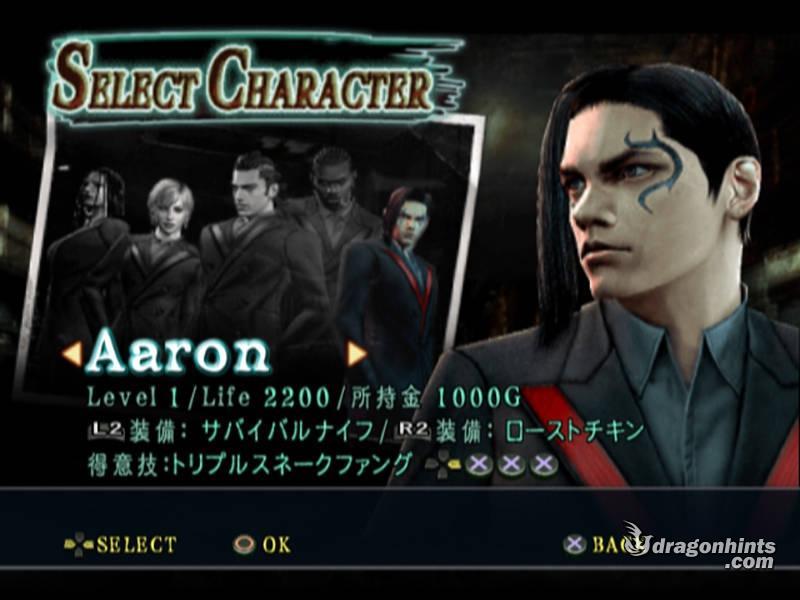This screenshot has width=800, height=600.
Task: Click the OK label
Action: [277, 545]
